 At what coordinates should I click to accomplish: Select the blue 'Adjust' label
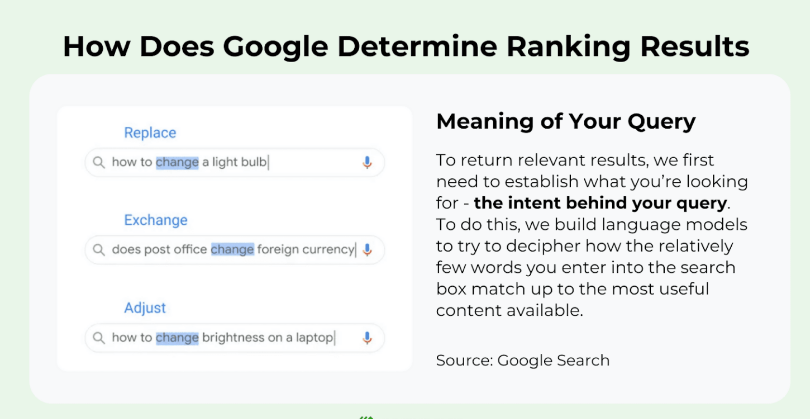(145, 308)
